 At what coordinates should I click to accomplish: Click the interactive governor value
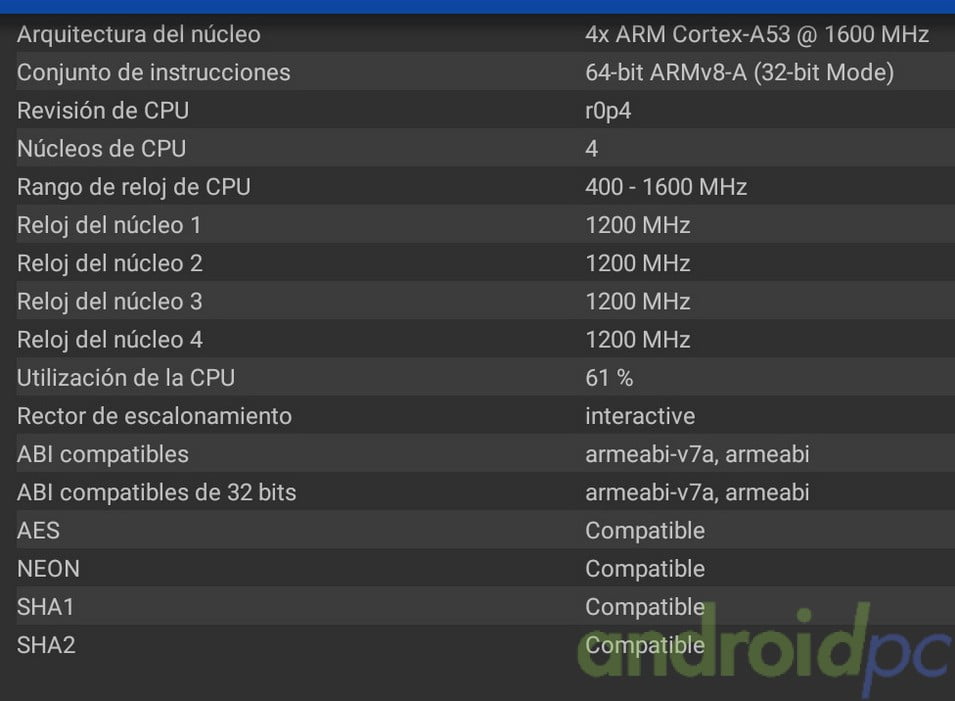640,416
